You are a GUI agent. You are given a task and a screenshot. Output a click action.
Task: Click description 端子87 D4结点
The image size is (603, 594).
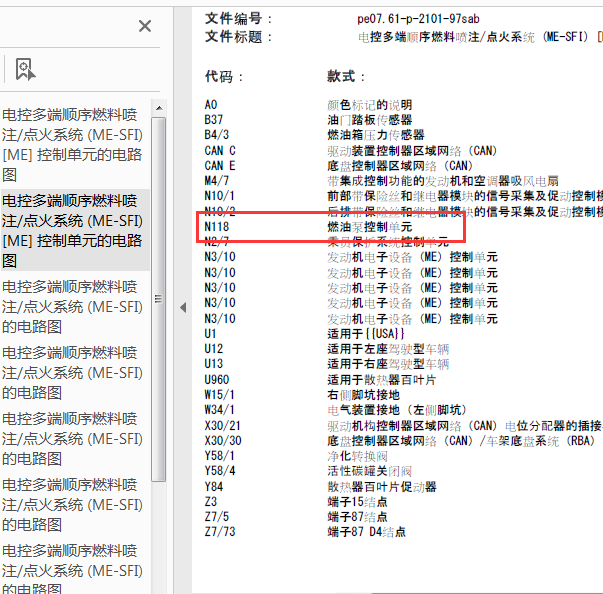366,532
